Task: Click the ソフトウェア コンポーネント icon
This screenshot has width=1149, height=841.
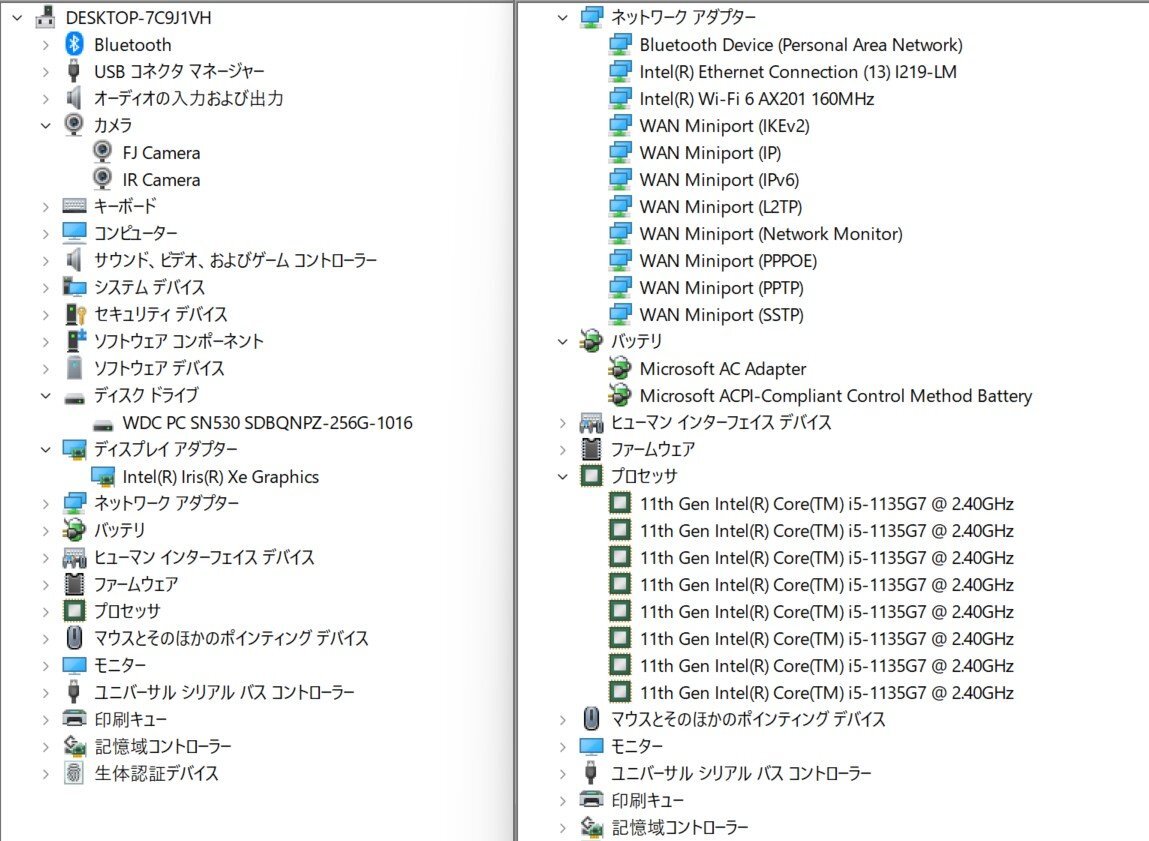Action: [75, 341]
